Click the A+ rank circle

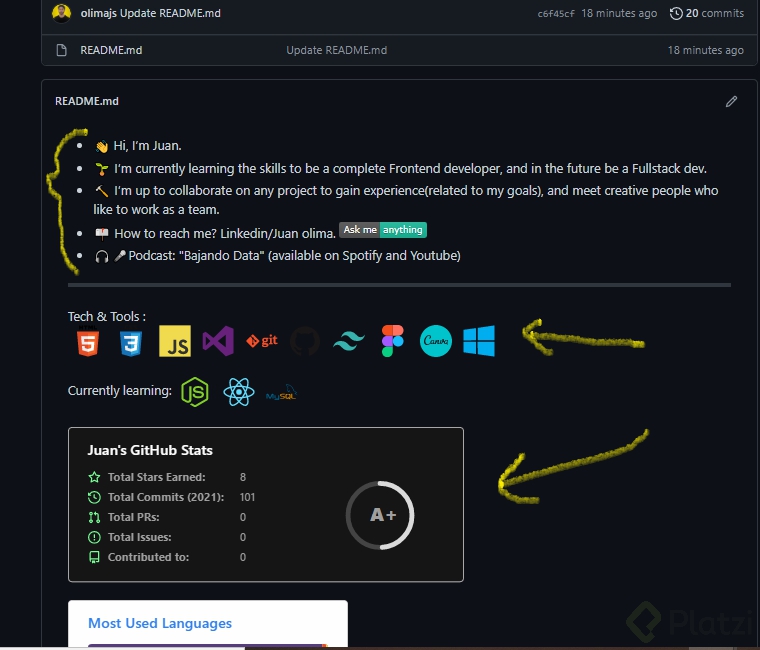[380, 515]
